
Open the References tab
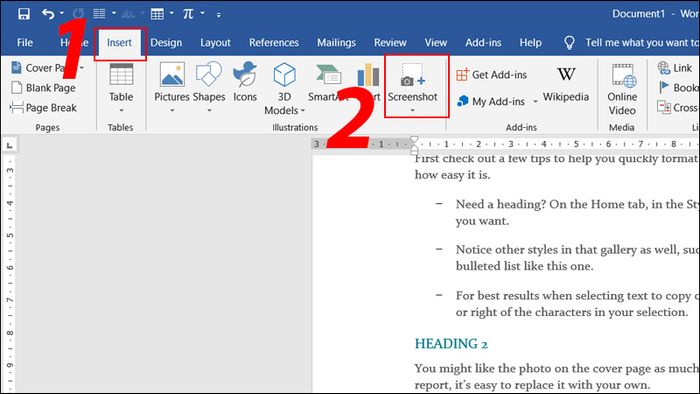274,43
